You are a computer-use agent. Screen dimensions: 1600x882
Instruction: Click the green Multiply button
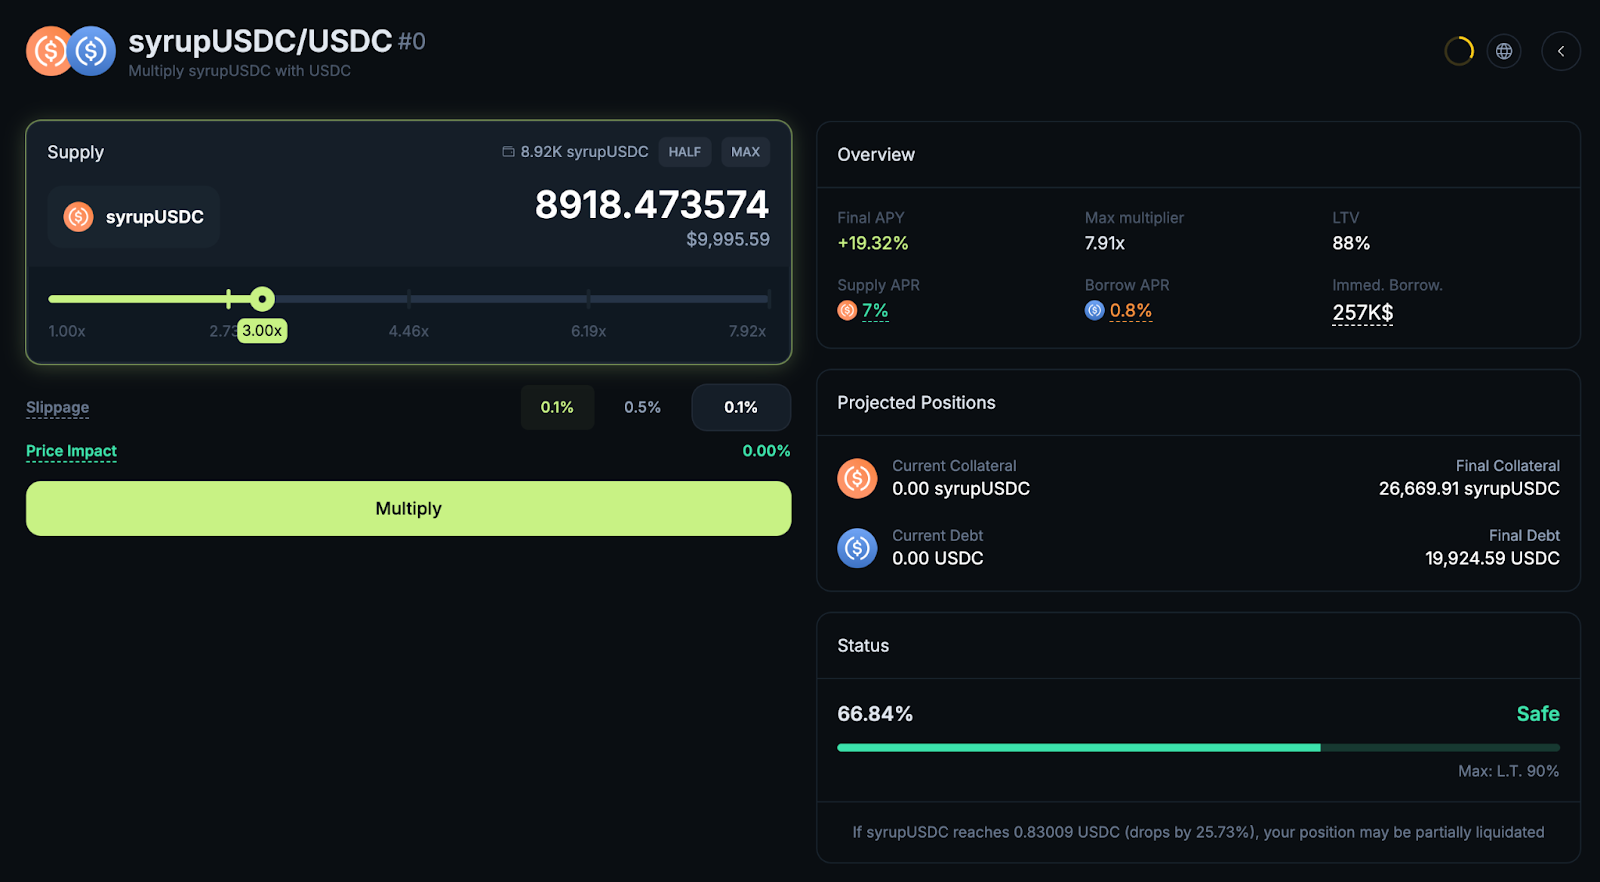(408, 508)
